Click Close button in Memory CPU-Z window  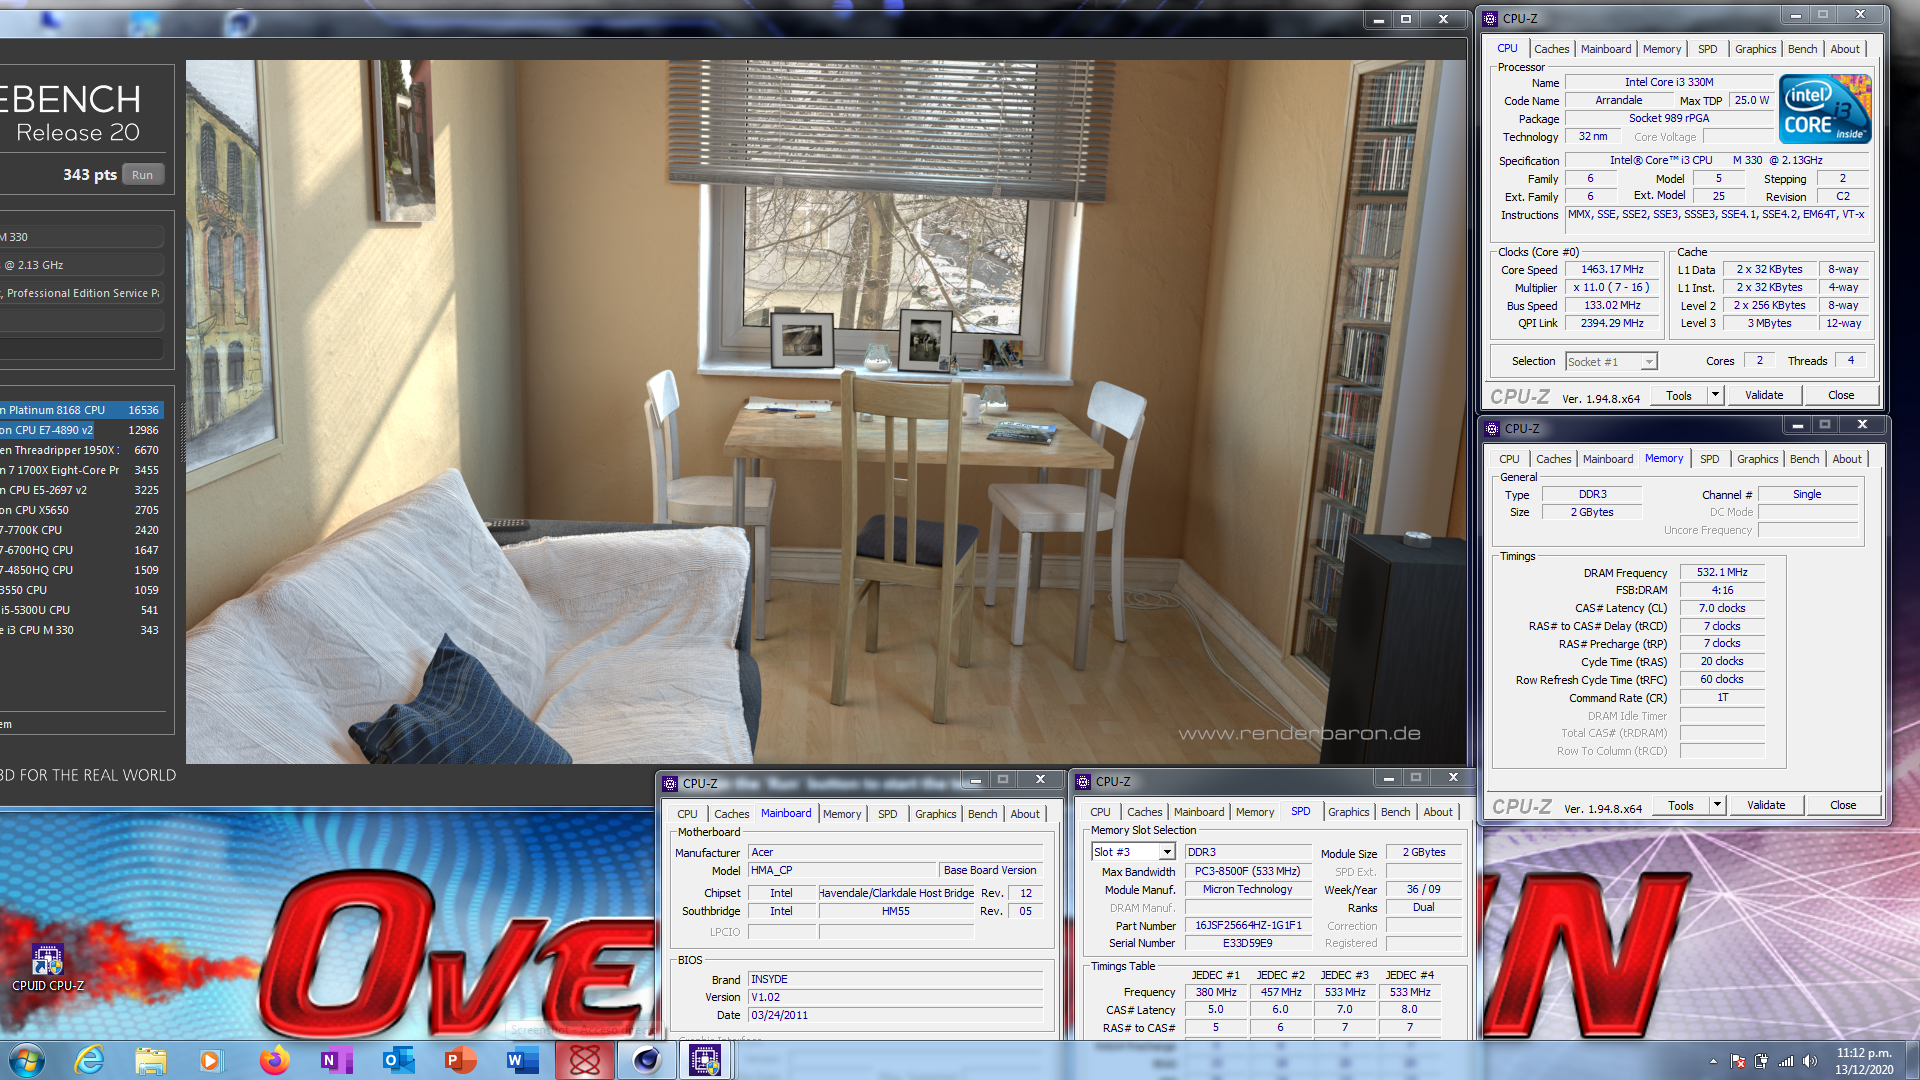tap(1843, 805)
